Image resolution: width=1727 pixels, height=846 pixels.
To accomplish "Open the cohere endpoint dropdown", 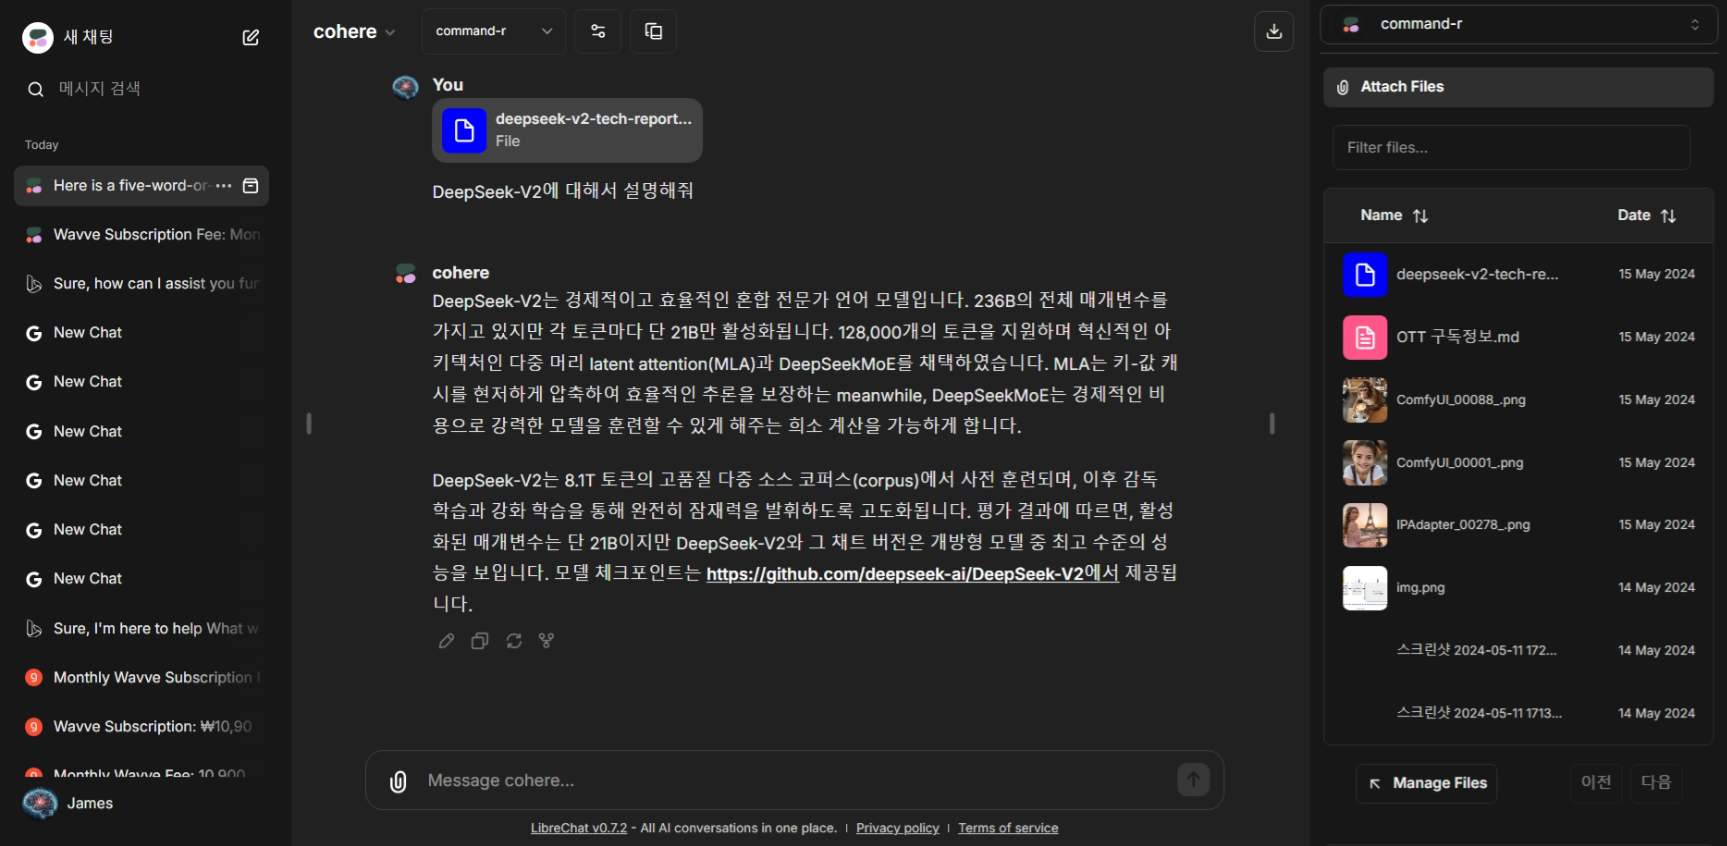I will pyautogui.click(x=354, y=32).
